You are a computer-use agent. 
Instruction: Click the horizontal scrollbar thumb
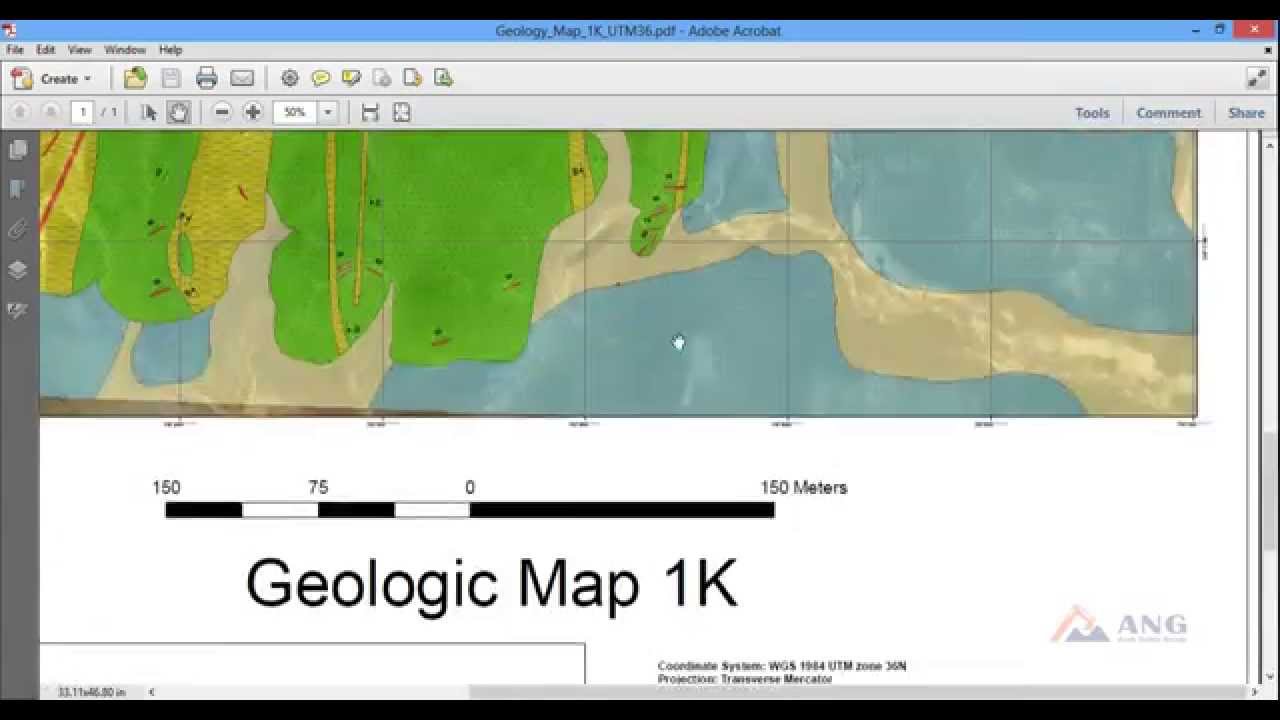858,691
